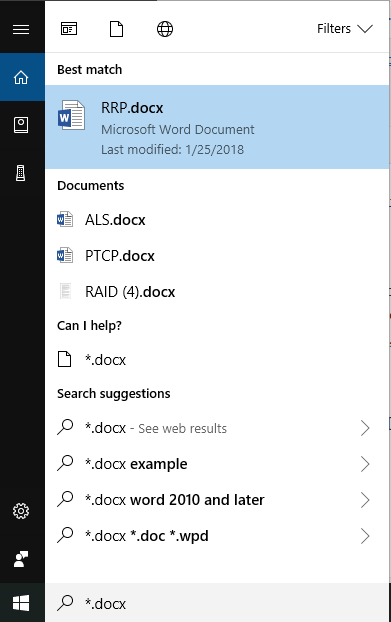Open the Notebook icon in sidebar
Viewport: 391px width, 622px height.
pos(21,125)
